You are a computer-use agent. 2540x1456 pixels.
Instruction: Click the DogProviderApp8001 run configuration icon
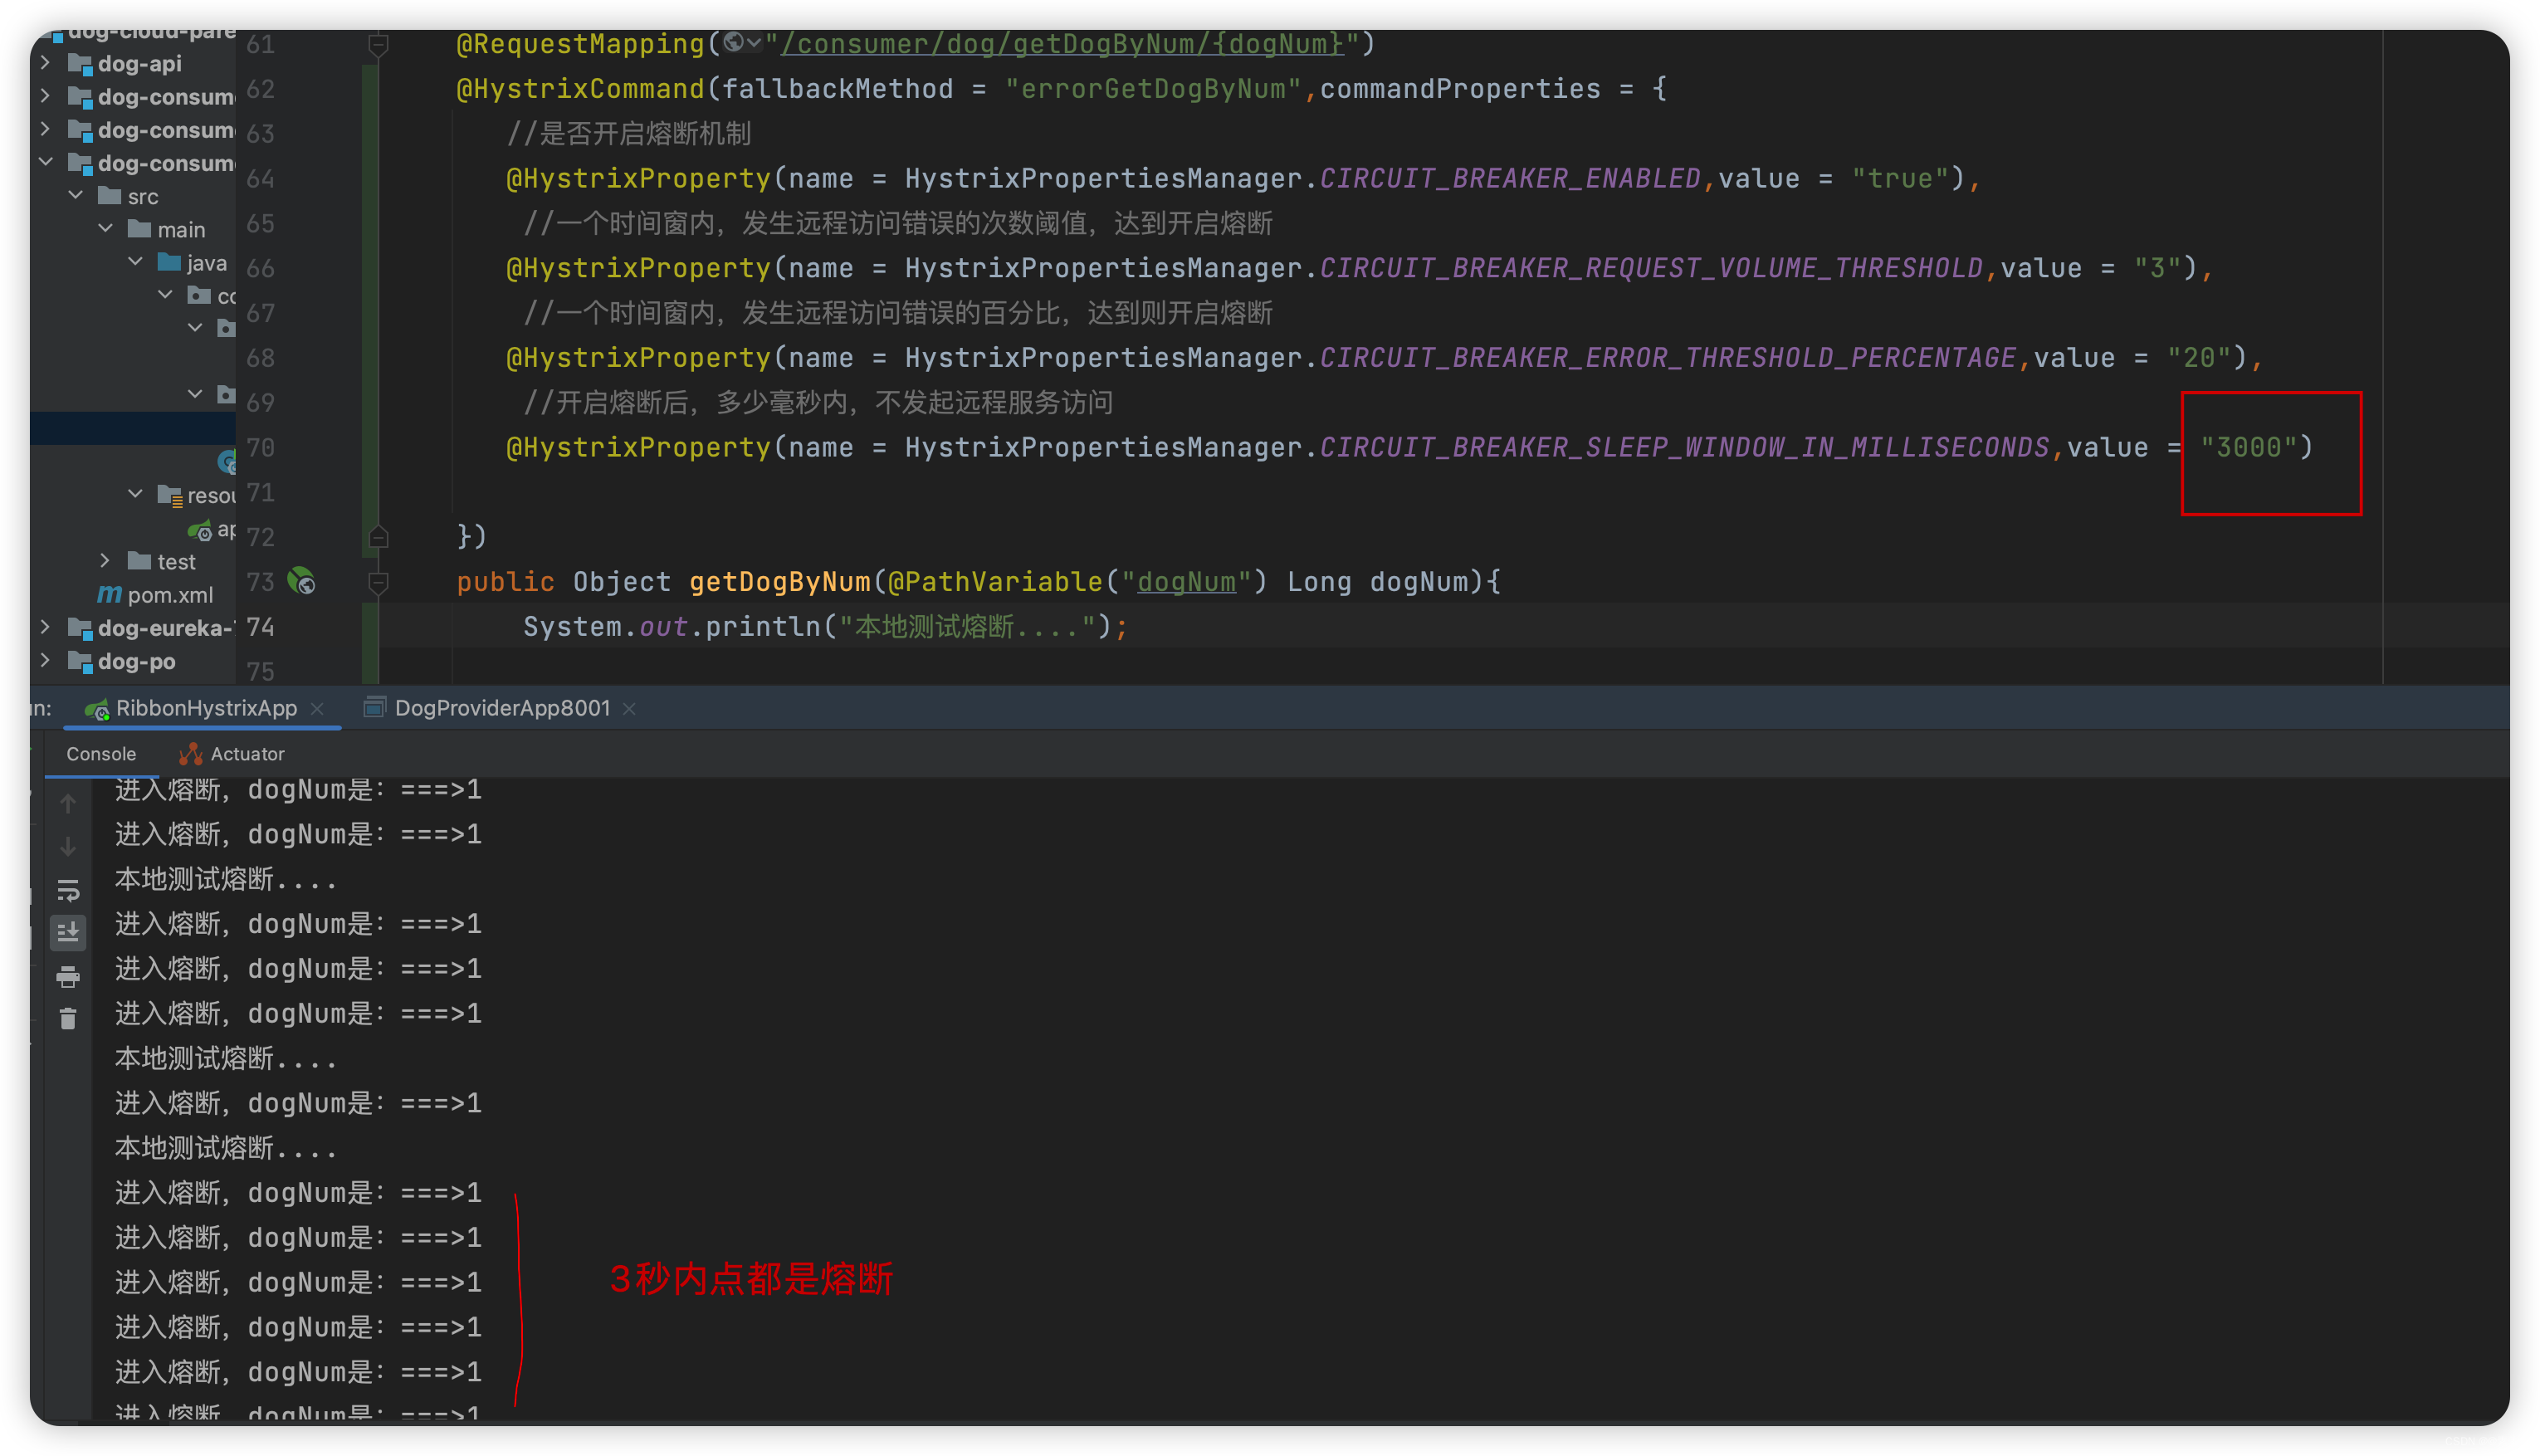pyautogui.click(x=374, y=708)
